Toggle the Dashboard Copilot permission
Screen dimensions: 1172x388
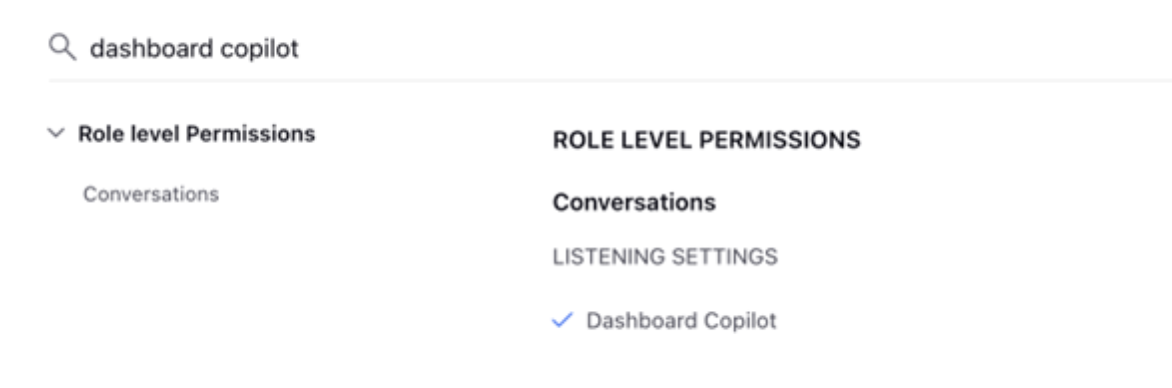pyautogui.click(x=562, y=321)
